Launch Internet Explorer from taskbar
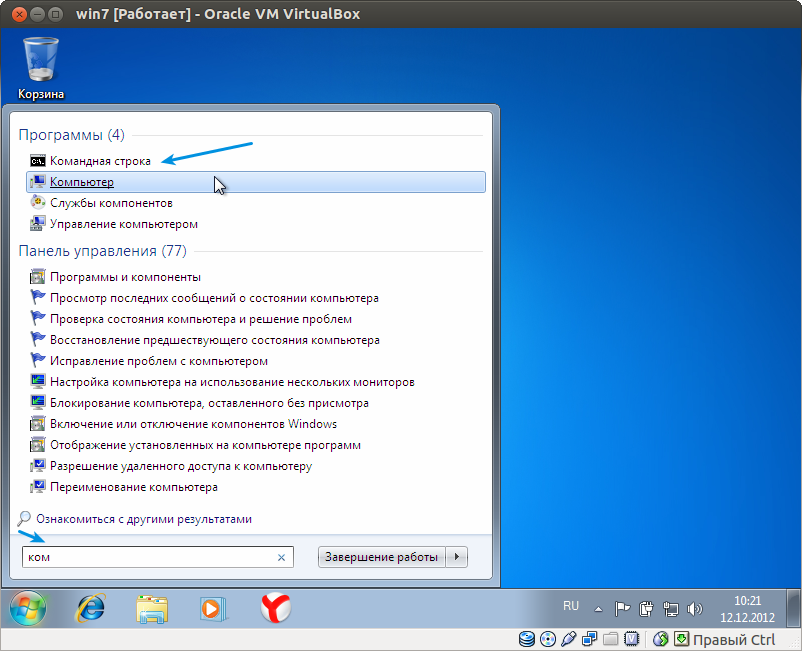 point(91,609)
